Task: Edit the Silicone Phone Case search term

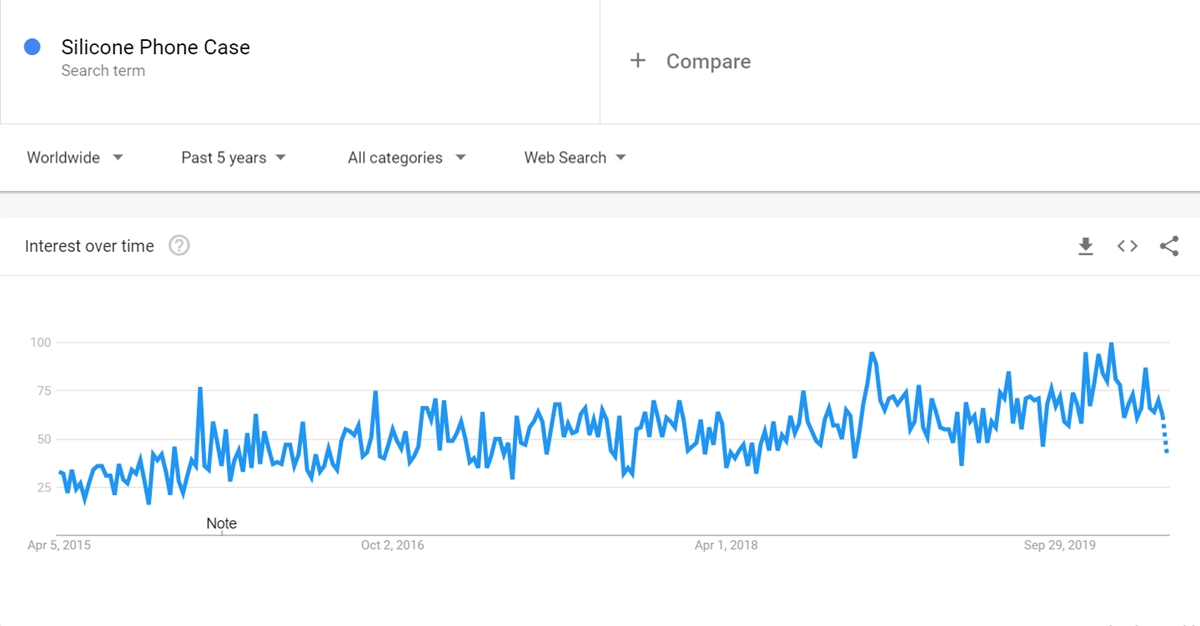Action: pyautogui.click(x=155, y=47)
